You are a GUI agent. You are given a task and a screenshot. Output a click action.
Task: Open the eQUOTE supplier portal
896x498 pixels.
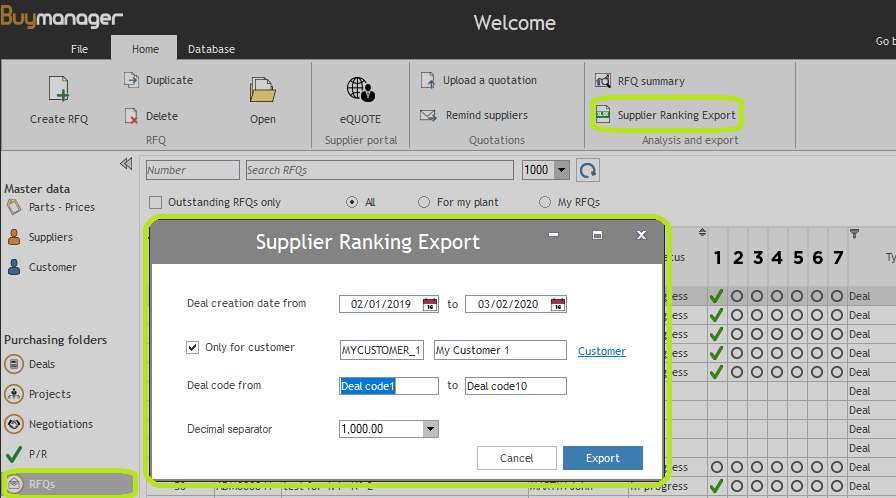pos(360,90)
